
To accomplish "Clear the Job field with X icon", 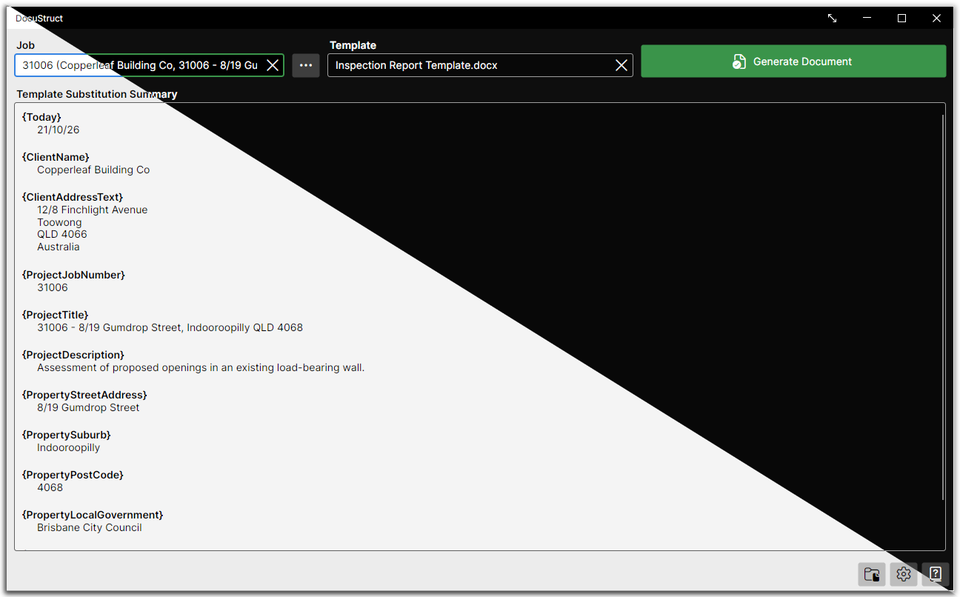I will pos(273,66).
